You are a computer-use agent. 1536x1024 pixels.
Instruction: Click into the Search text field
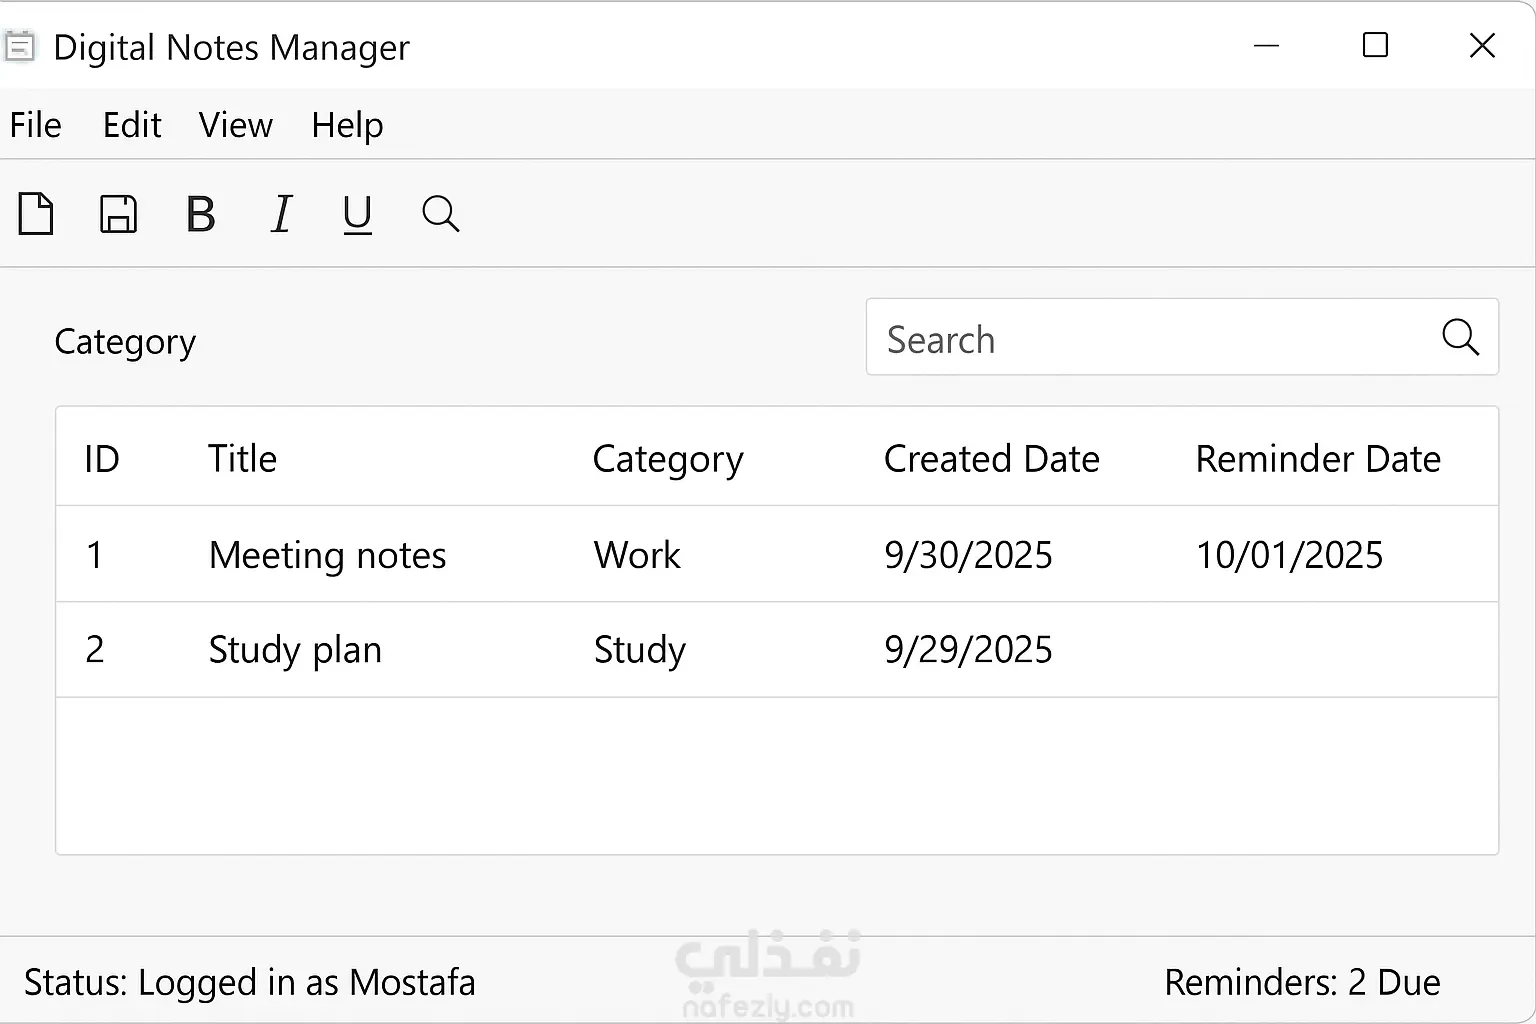click(1150, 339)
